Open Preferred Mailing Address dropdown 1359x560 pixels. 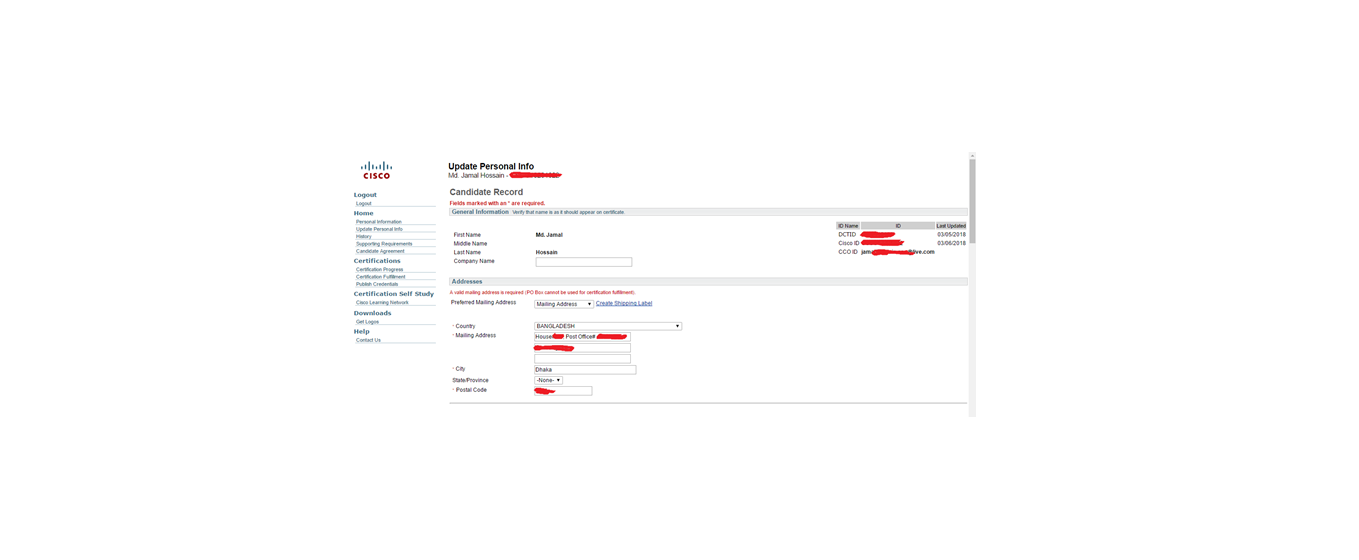(564, 304)
